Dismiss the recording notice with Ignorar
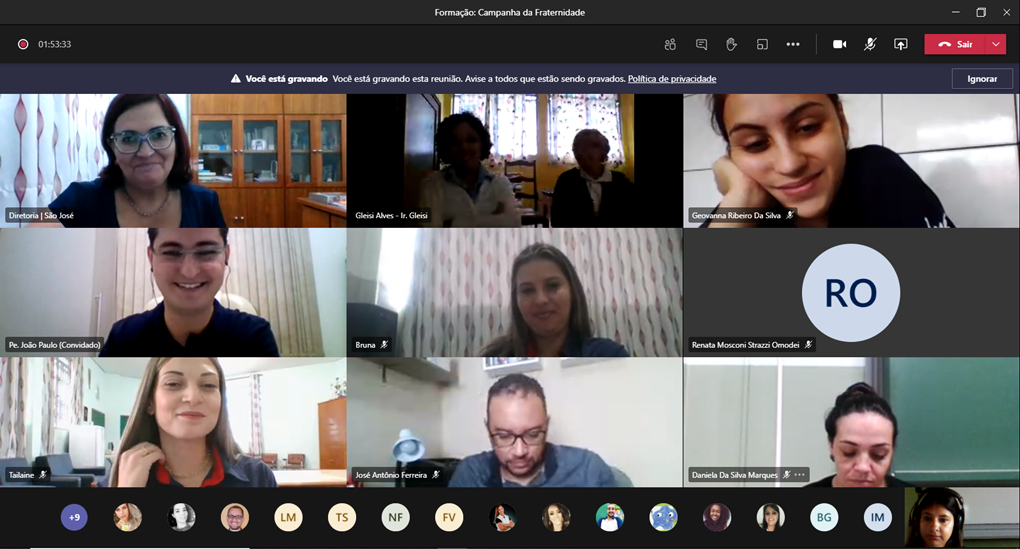This screenshot has width=1020, height=549. coord(982,79)
